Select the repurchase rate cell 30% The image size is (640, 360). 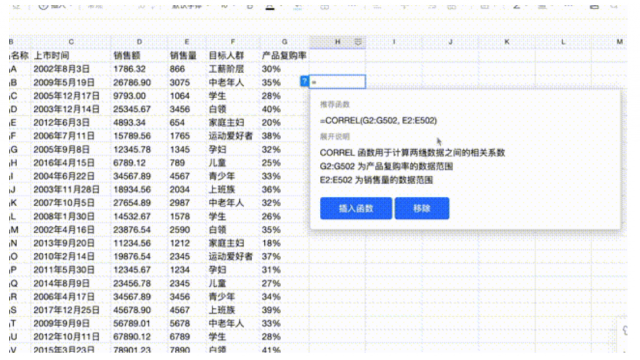click(284, 69)
